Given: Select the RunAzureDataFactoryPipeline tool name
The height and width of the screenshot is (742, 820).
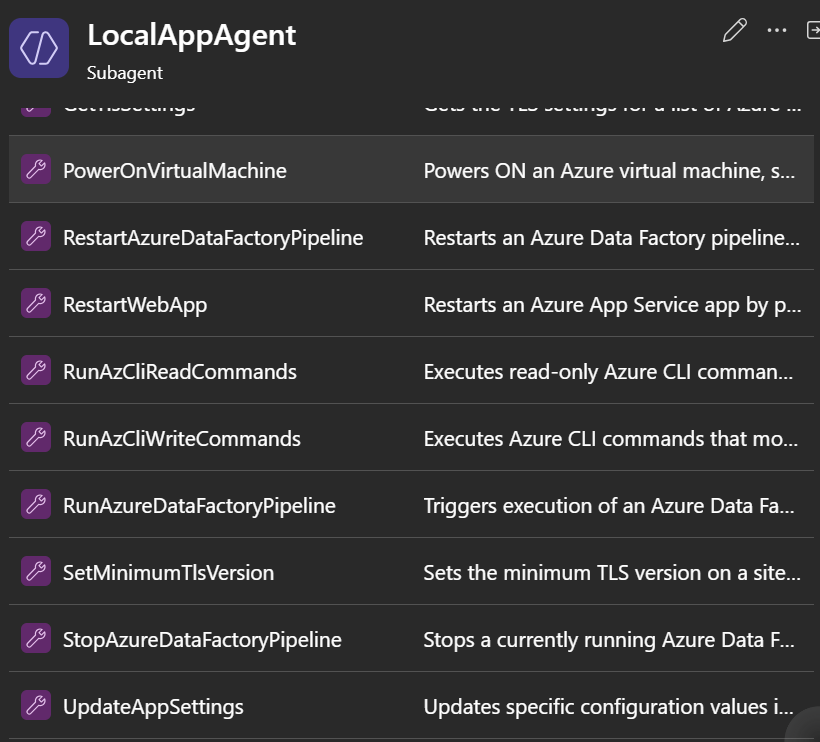Looking at the screenshot, I should (x=199, y=505).
